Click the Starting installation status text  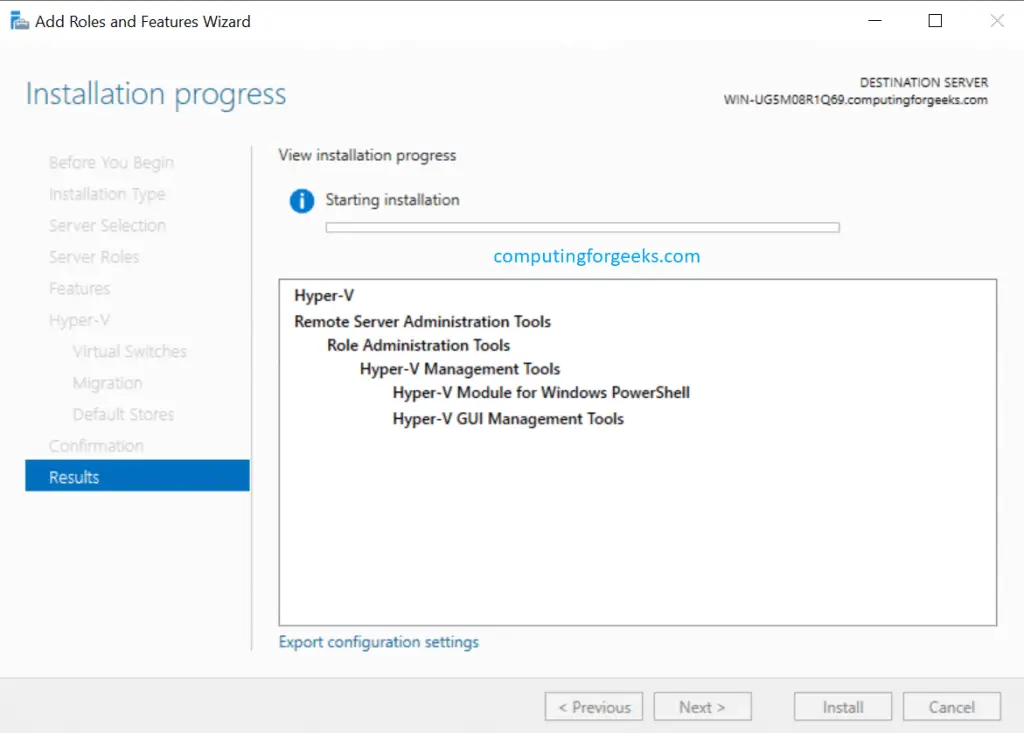point(392,200)
